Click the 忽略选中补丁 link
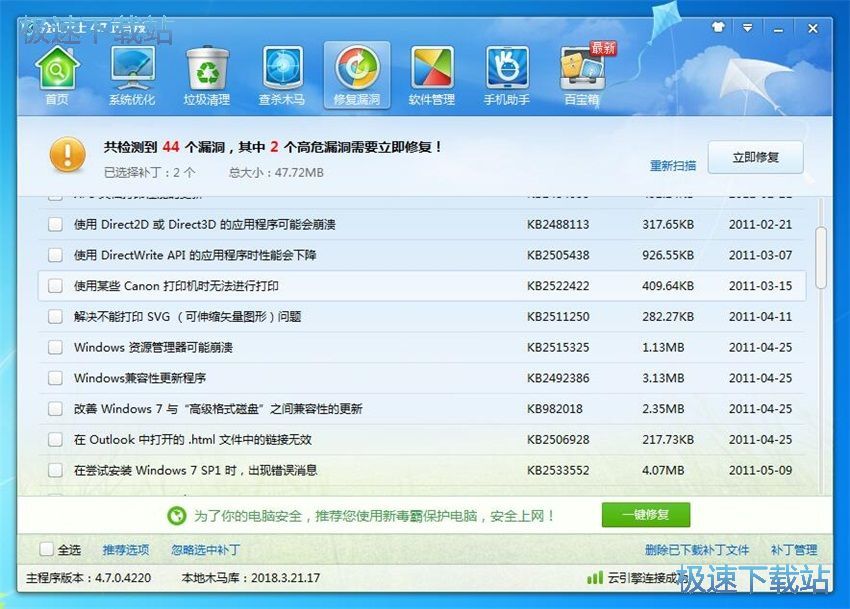 (205, 550)
